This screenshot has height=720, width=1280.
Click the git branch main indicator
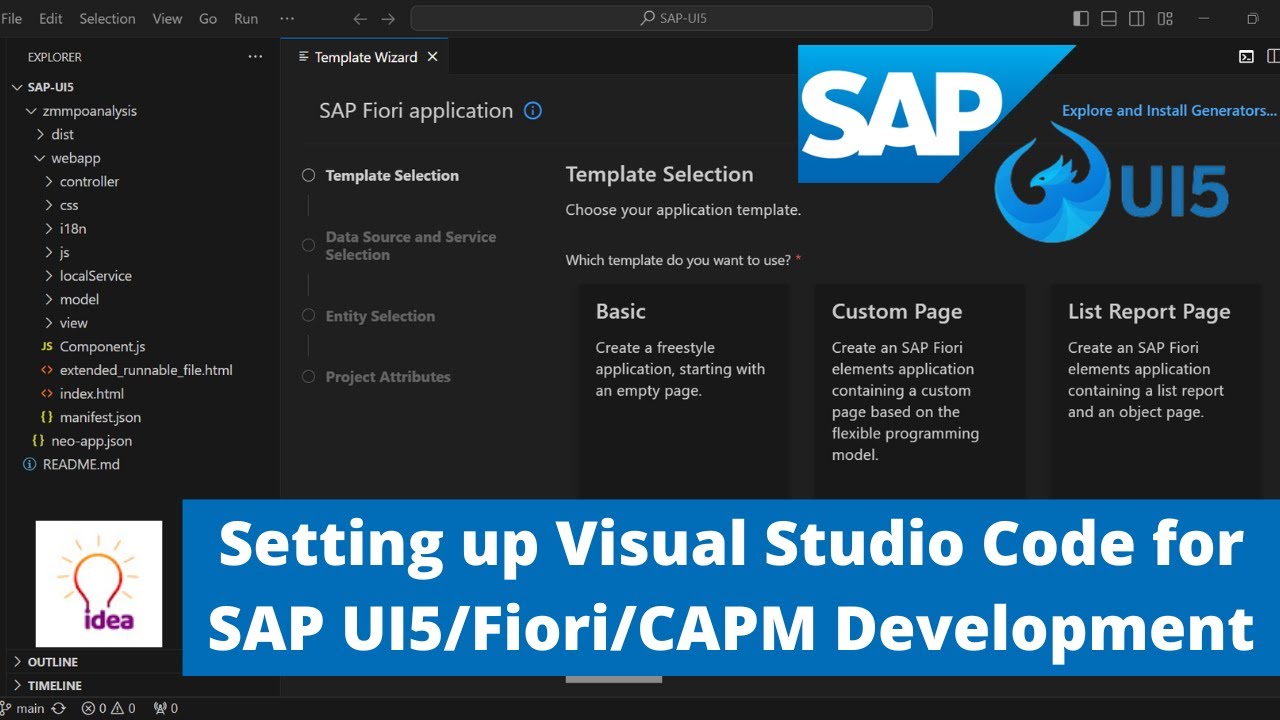click(23, 708)
